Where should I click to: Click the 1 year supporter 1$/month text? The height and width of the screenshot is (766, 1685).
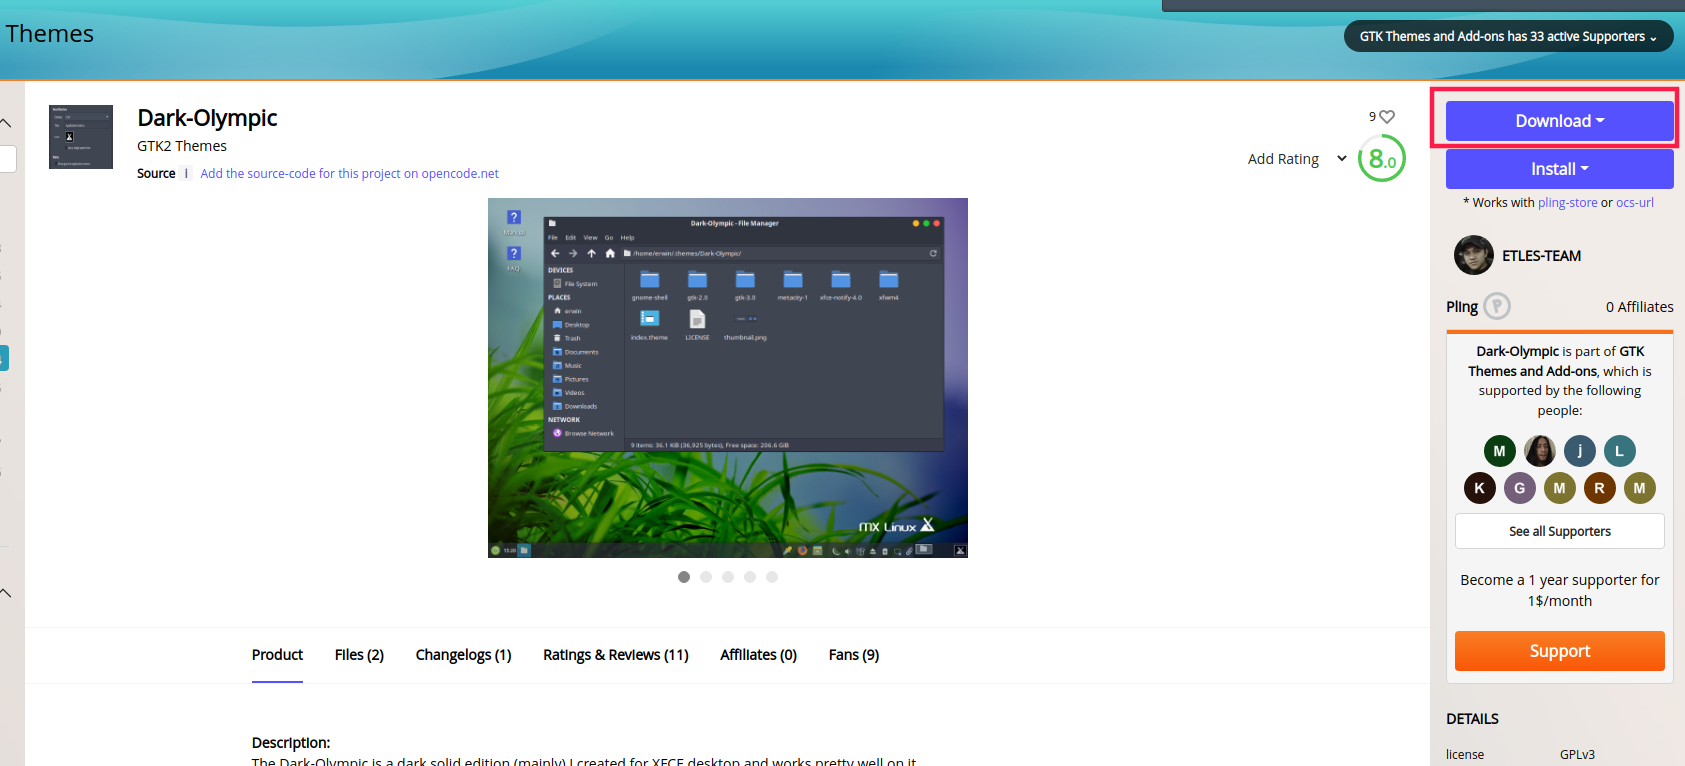[x=1560, y=590]
